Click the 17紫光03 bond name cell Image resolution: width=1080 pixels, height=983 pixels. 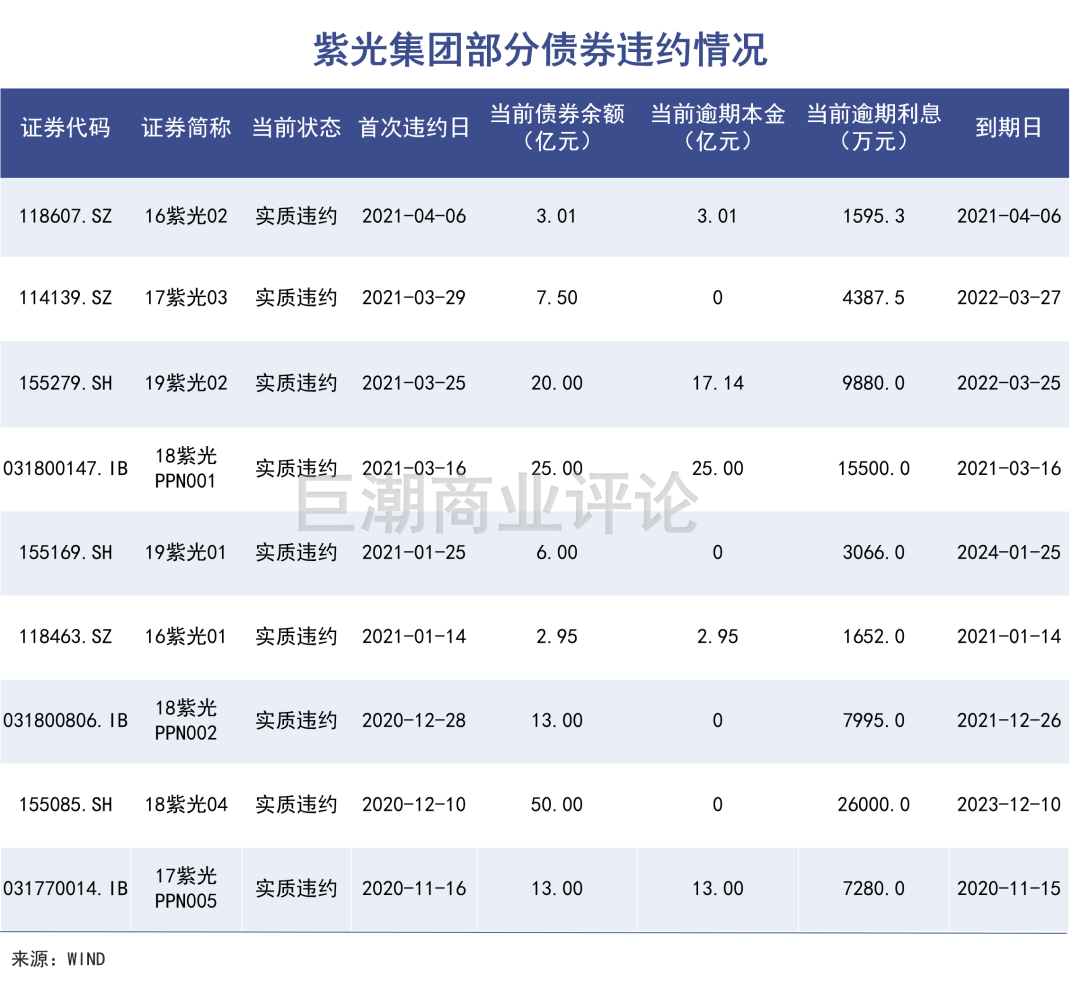pyautogui.click(x=186, y=298)
